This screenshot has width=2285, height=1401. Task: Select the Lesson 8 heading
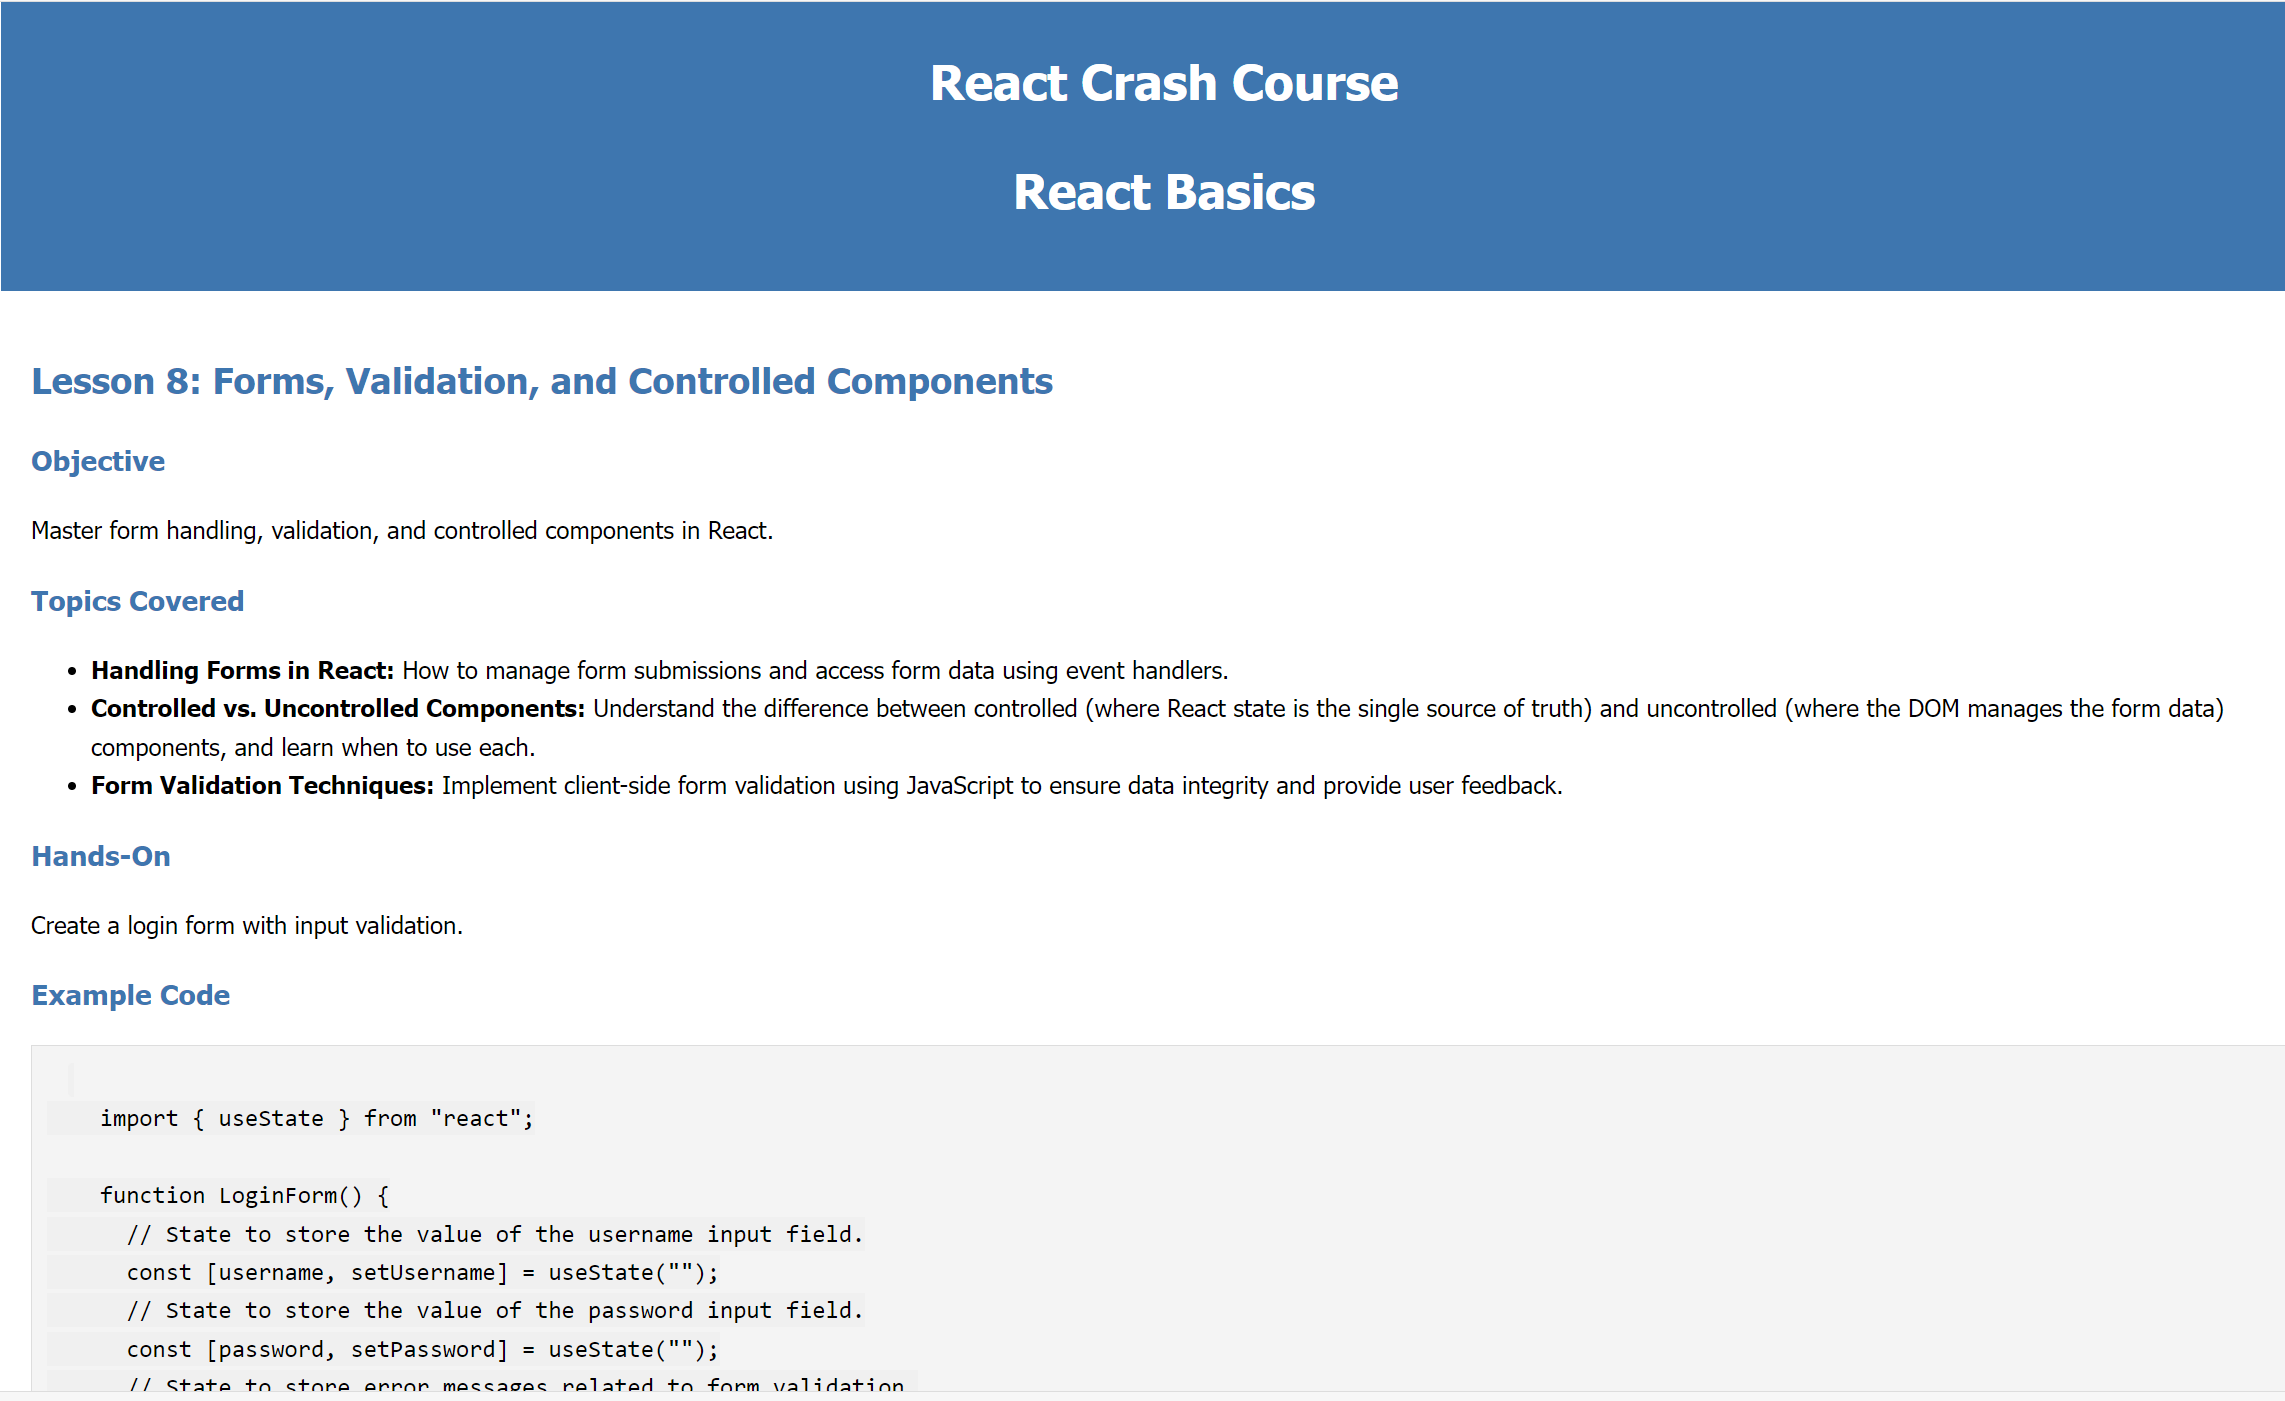point(541,381)
